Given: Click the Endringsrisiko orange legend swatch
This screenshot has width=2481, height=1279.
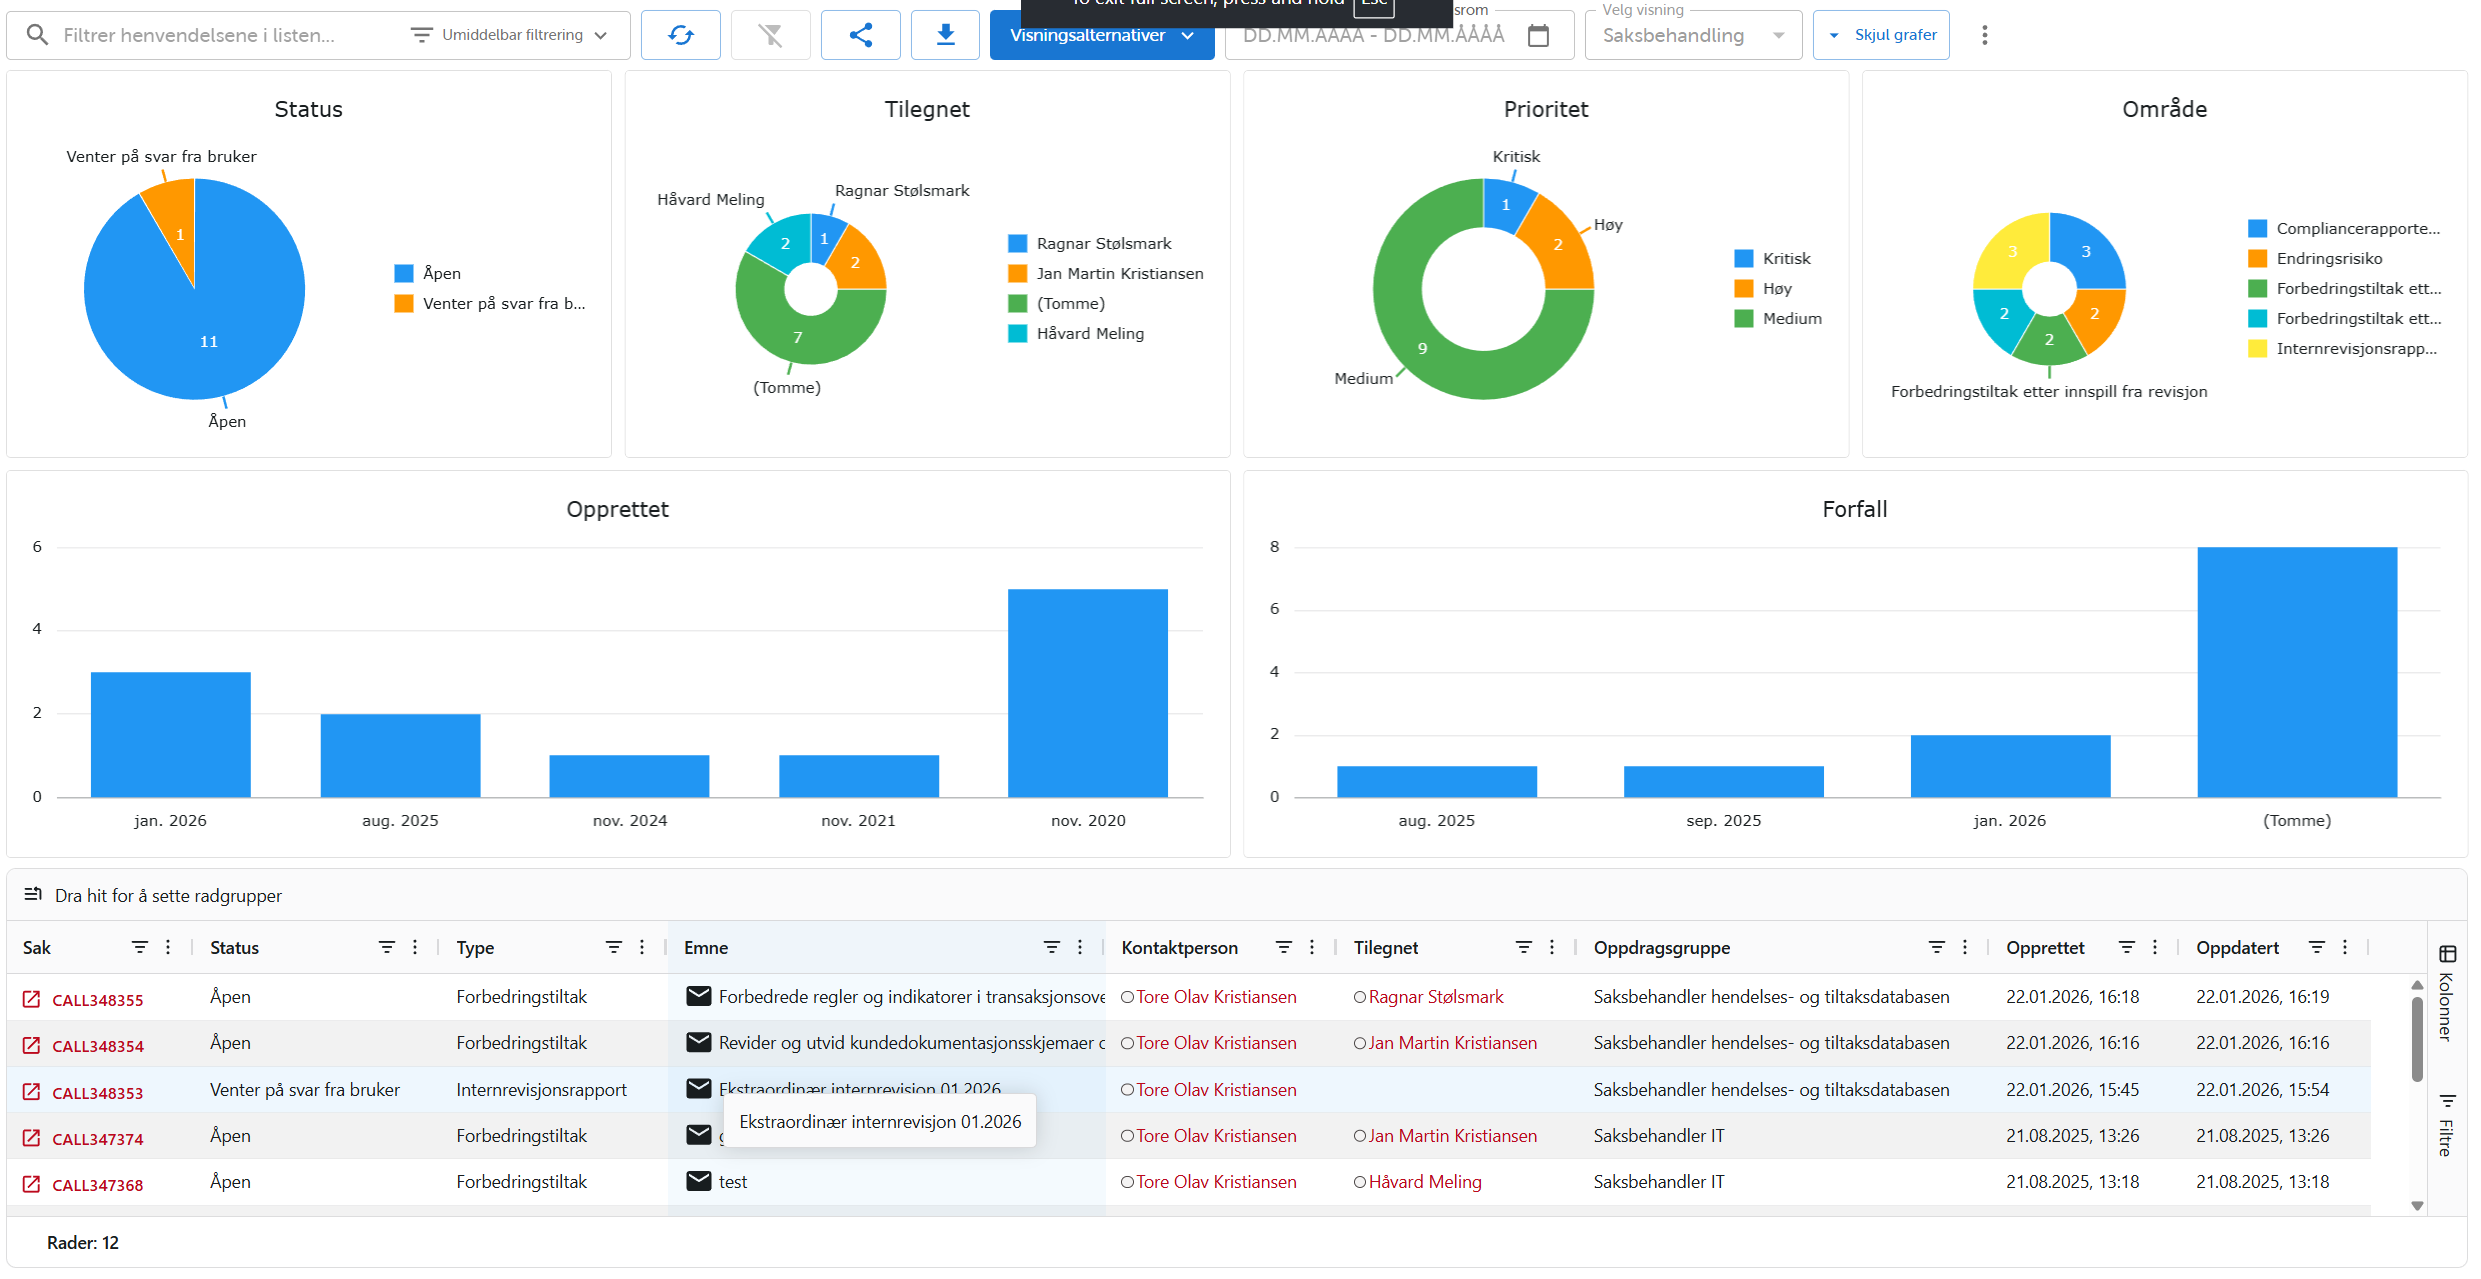Looking at the screenshot, I should (2257, 259).
